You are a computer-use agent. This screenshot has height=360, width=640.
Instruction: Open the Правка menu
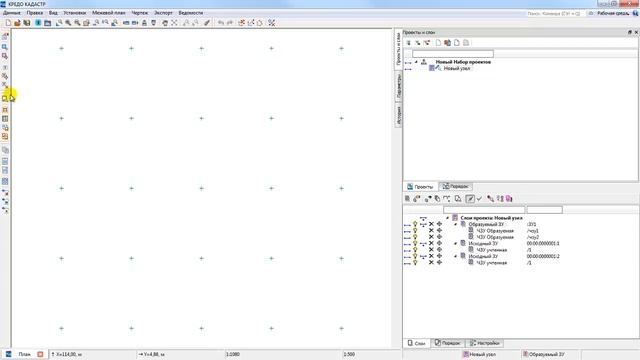pyautogui.click(x=35, y=13)
